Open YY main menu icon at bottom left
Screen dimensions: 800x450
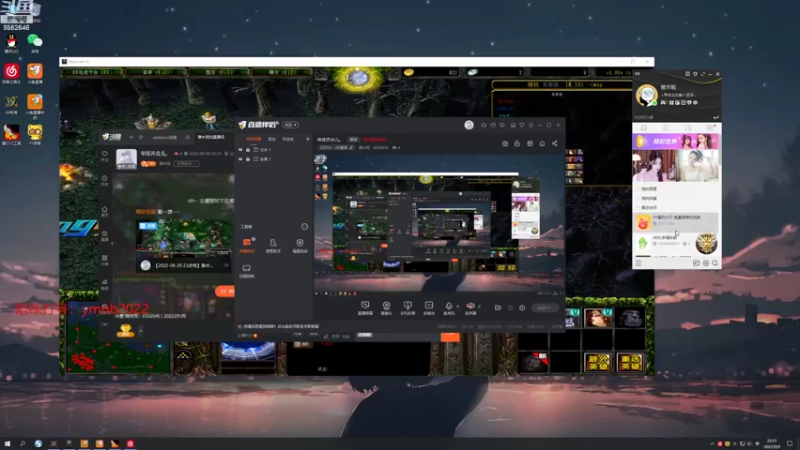tap(638, 263)
